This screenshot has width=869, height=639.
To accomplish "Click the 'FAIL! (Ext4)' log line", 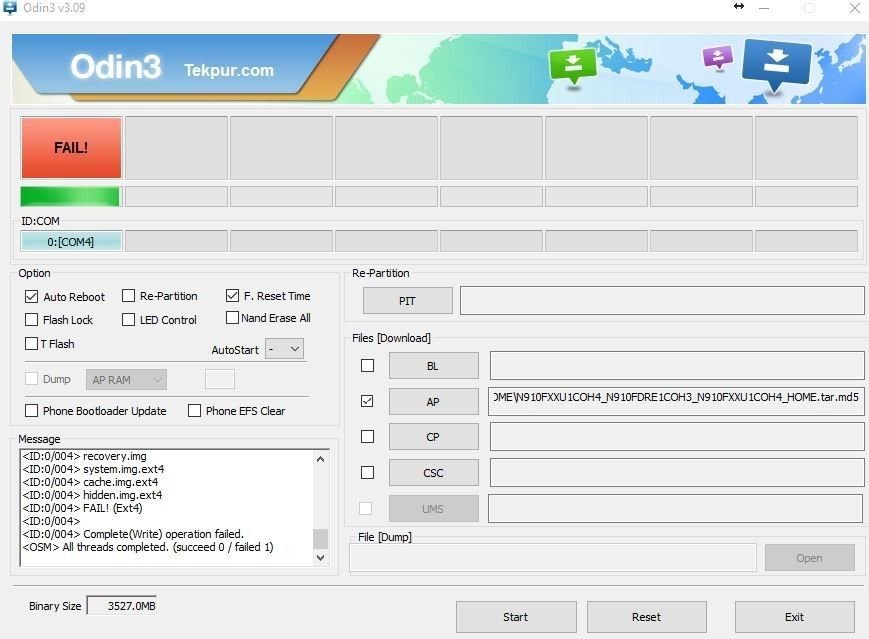I will 83,508.
